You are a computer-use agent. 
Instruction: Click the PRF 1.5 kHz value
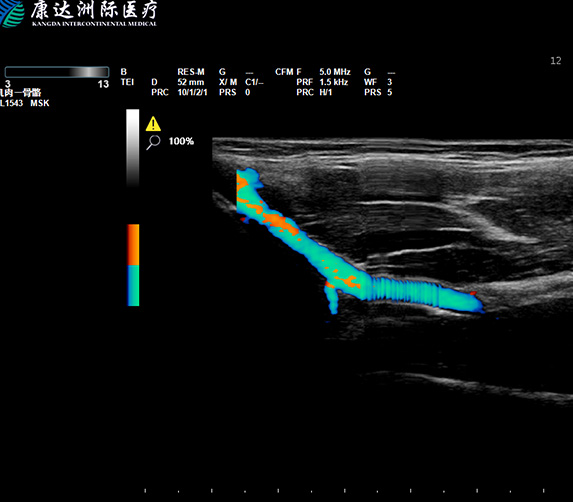[334, 82]
